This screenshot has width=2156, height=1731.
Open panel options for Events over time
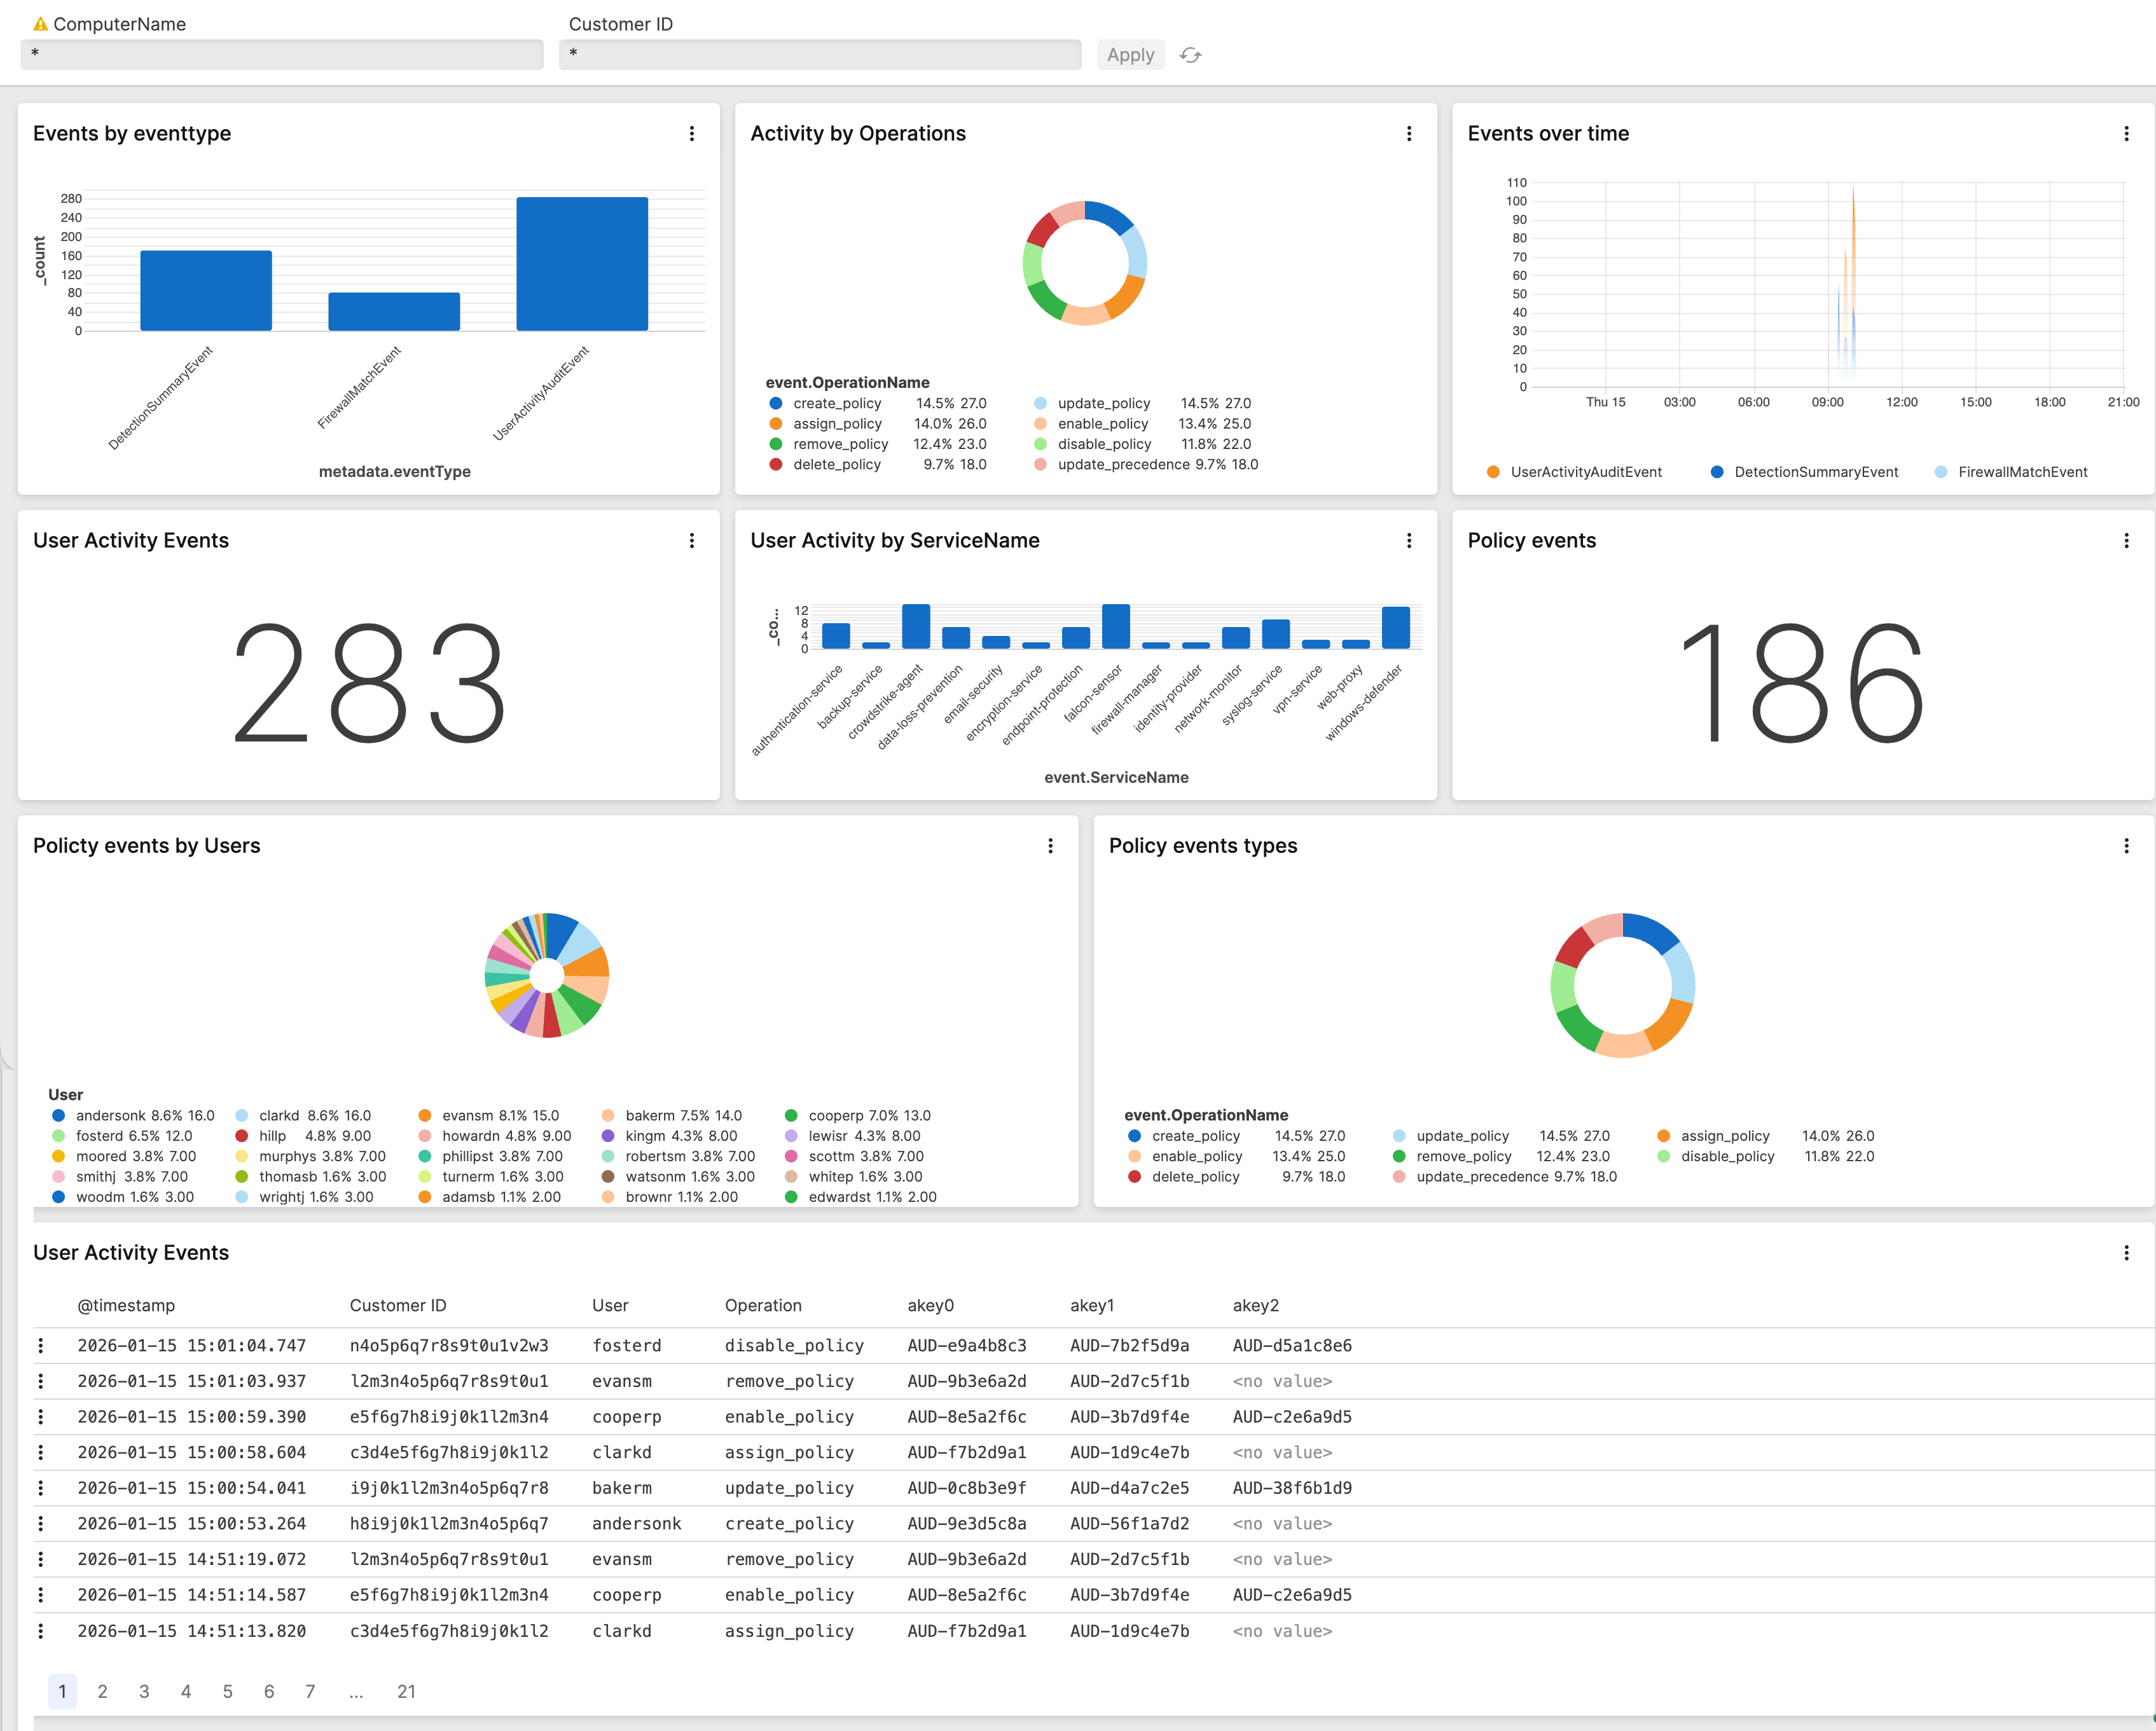(2126, 133)
